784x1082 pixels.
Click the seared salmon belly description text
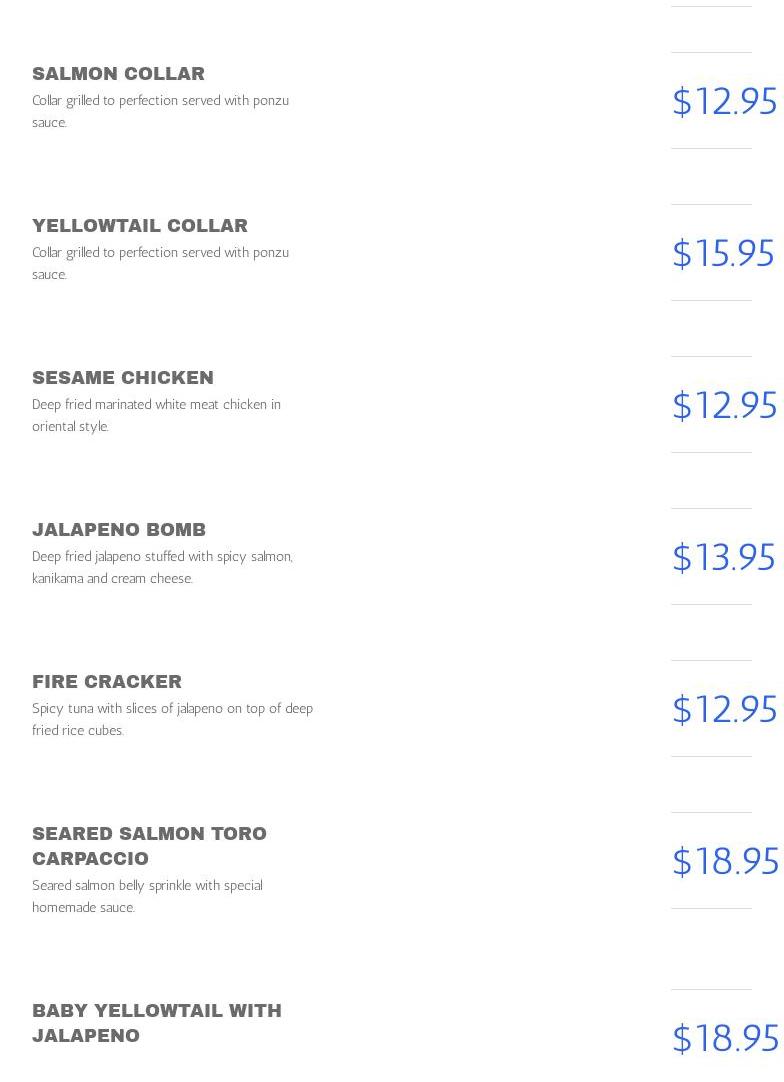147,896
